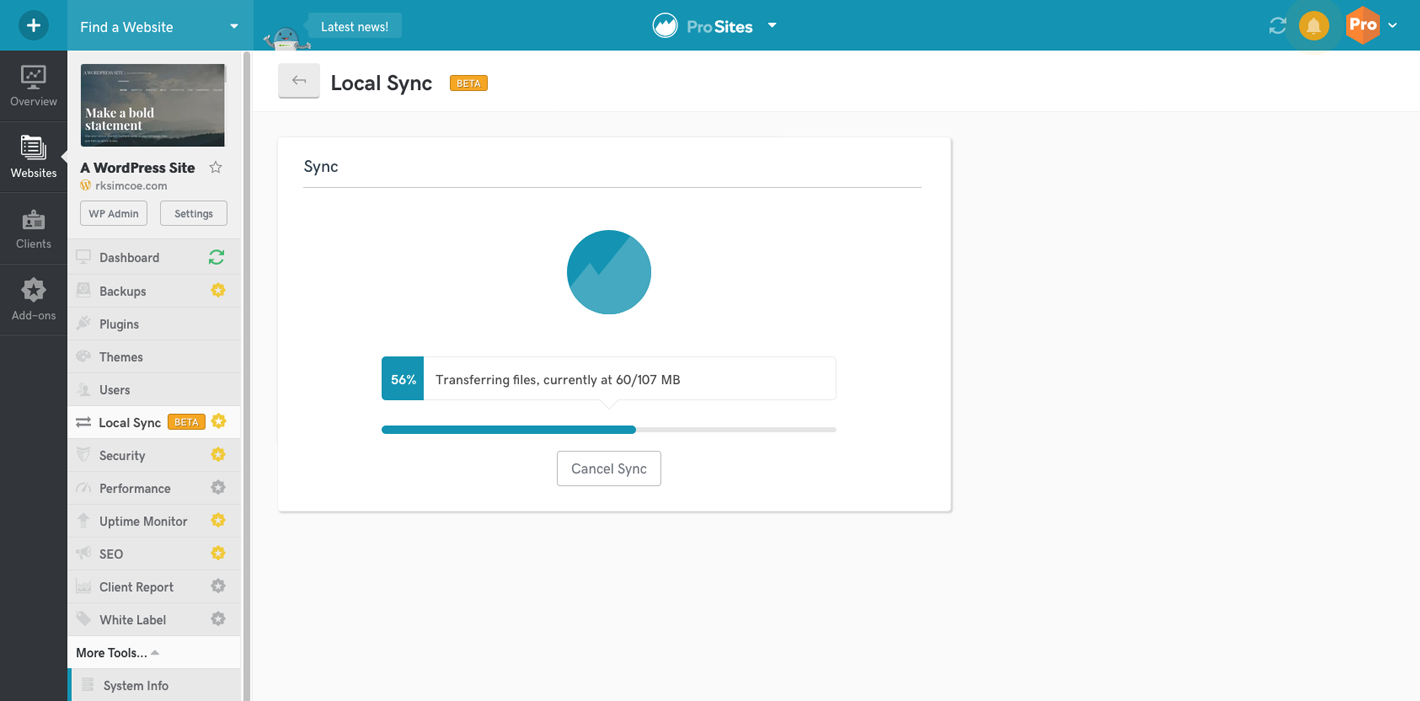Click the plus add-site icon
The image size is (1420, 701).
click(33, 25)
